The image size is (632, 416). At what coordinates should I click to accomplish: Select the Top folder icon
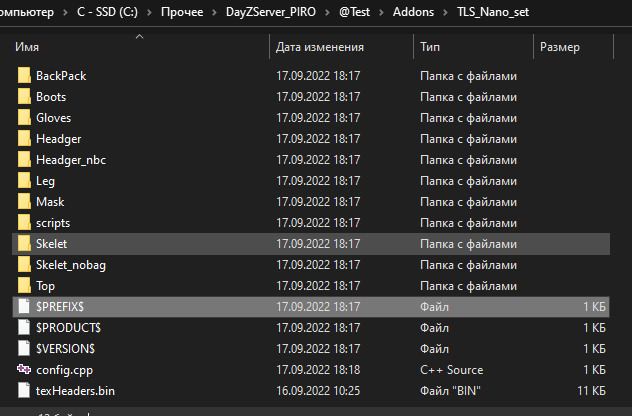(x=24, y=285)
